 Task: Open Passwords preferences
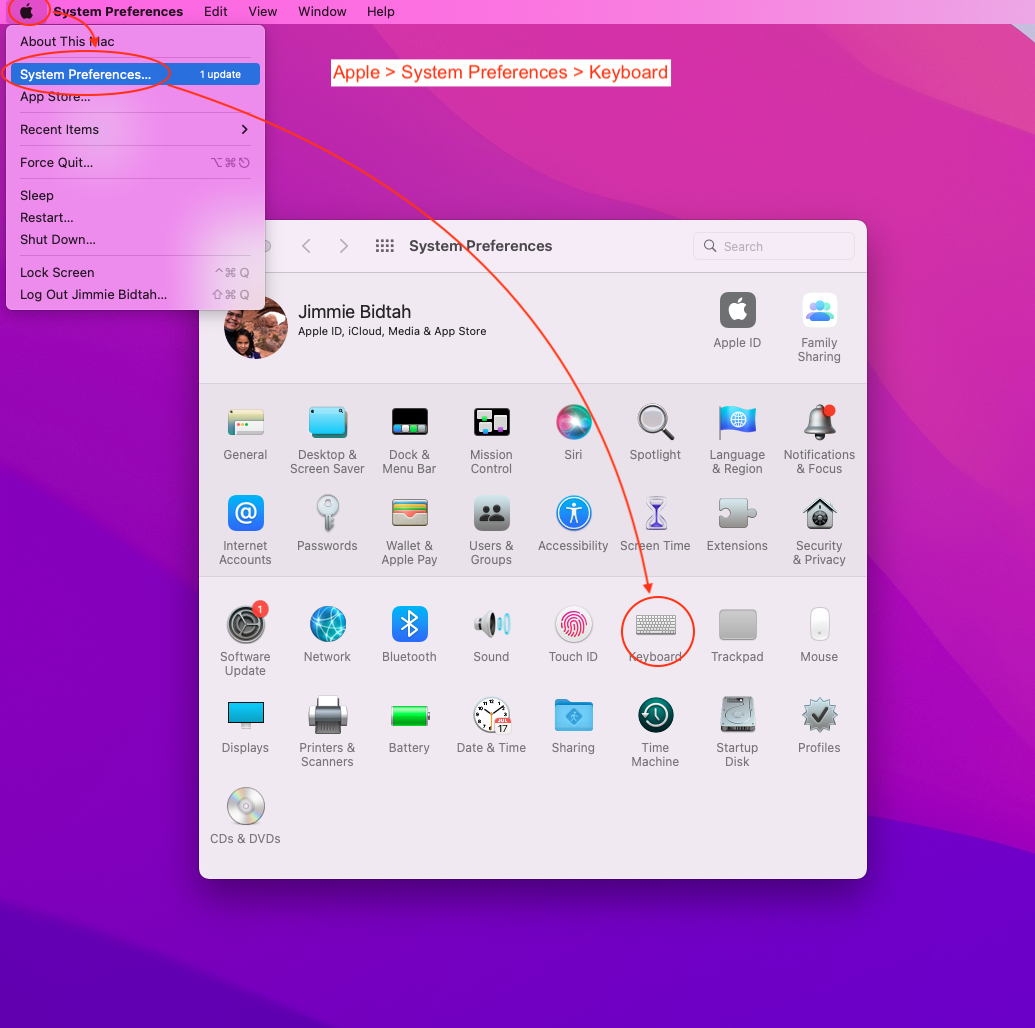327,524
